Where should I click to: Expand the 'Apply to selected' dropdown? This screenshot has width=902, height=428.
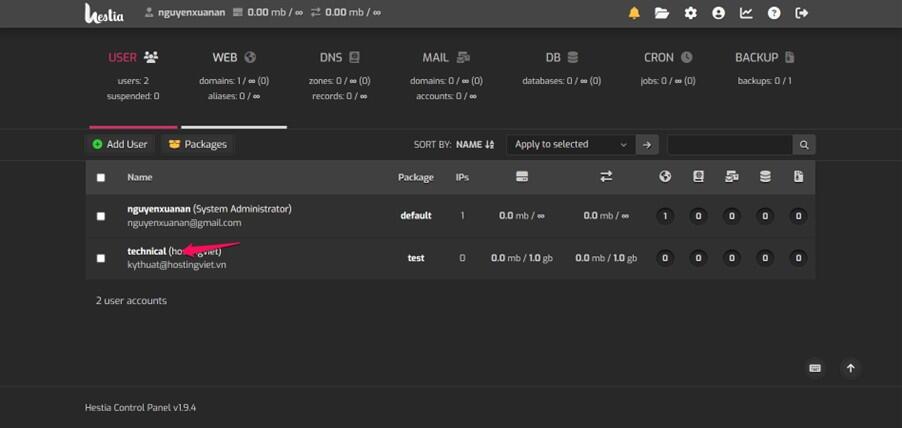pyautogui.click(x=570, y=145)
